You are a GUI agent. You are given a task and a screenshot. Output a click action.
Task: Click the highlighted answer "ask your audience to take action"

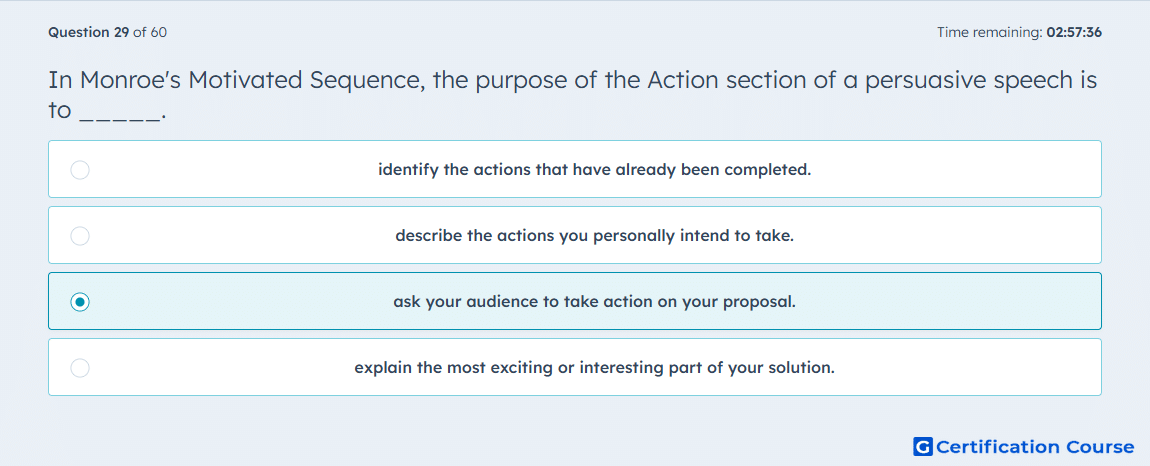pyautogui.click(x=594, y=302)
